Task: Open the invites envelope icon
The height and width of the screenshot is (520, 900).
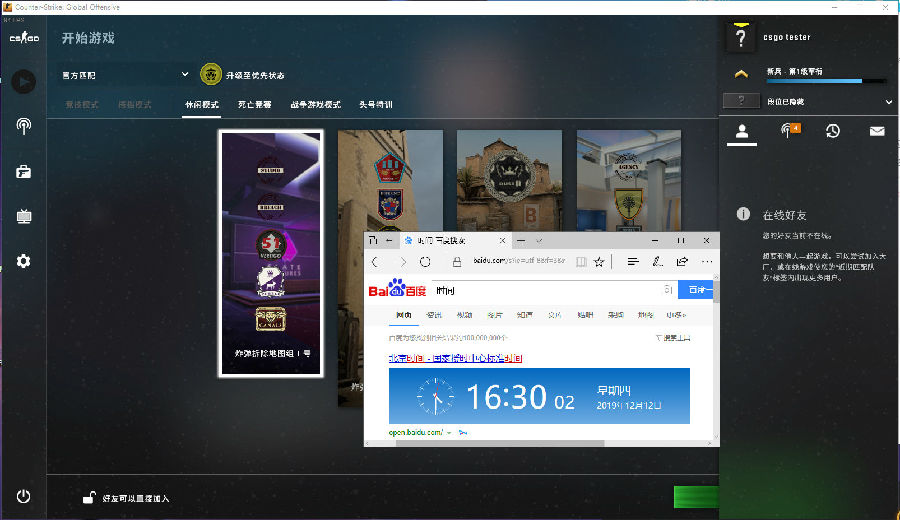Action: coord(877,131)
